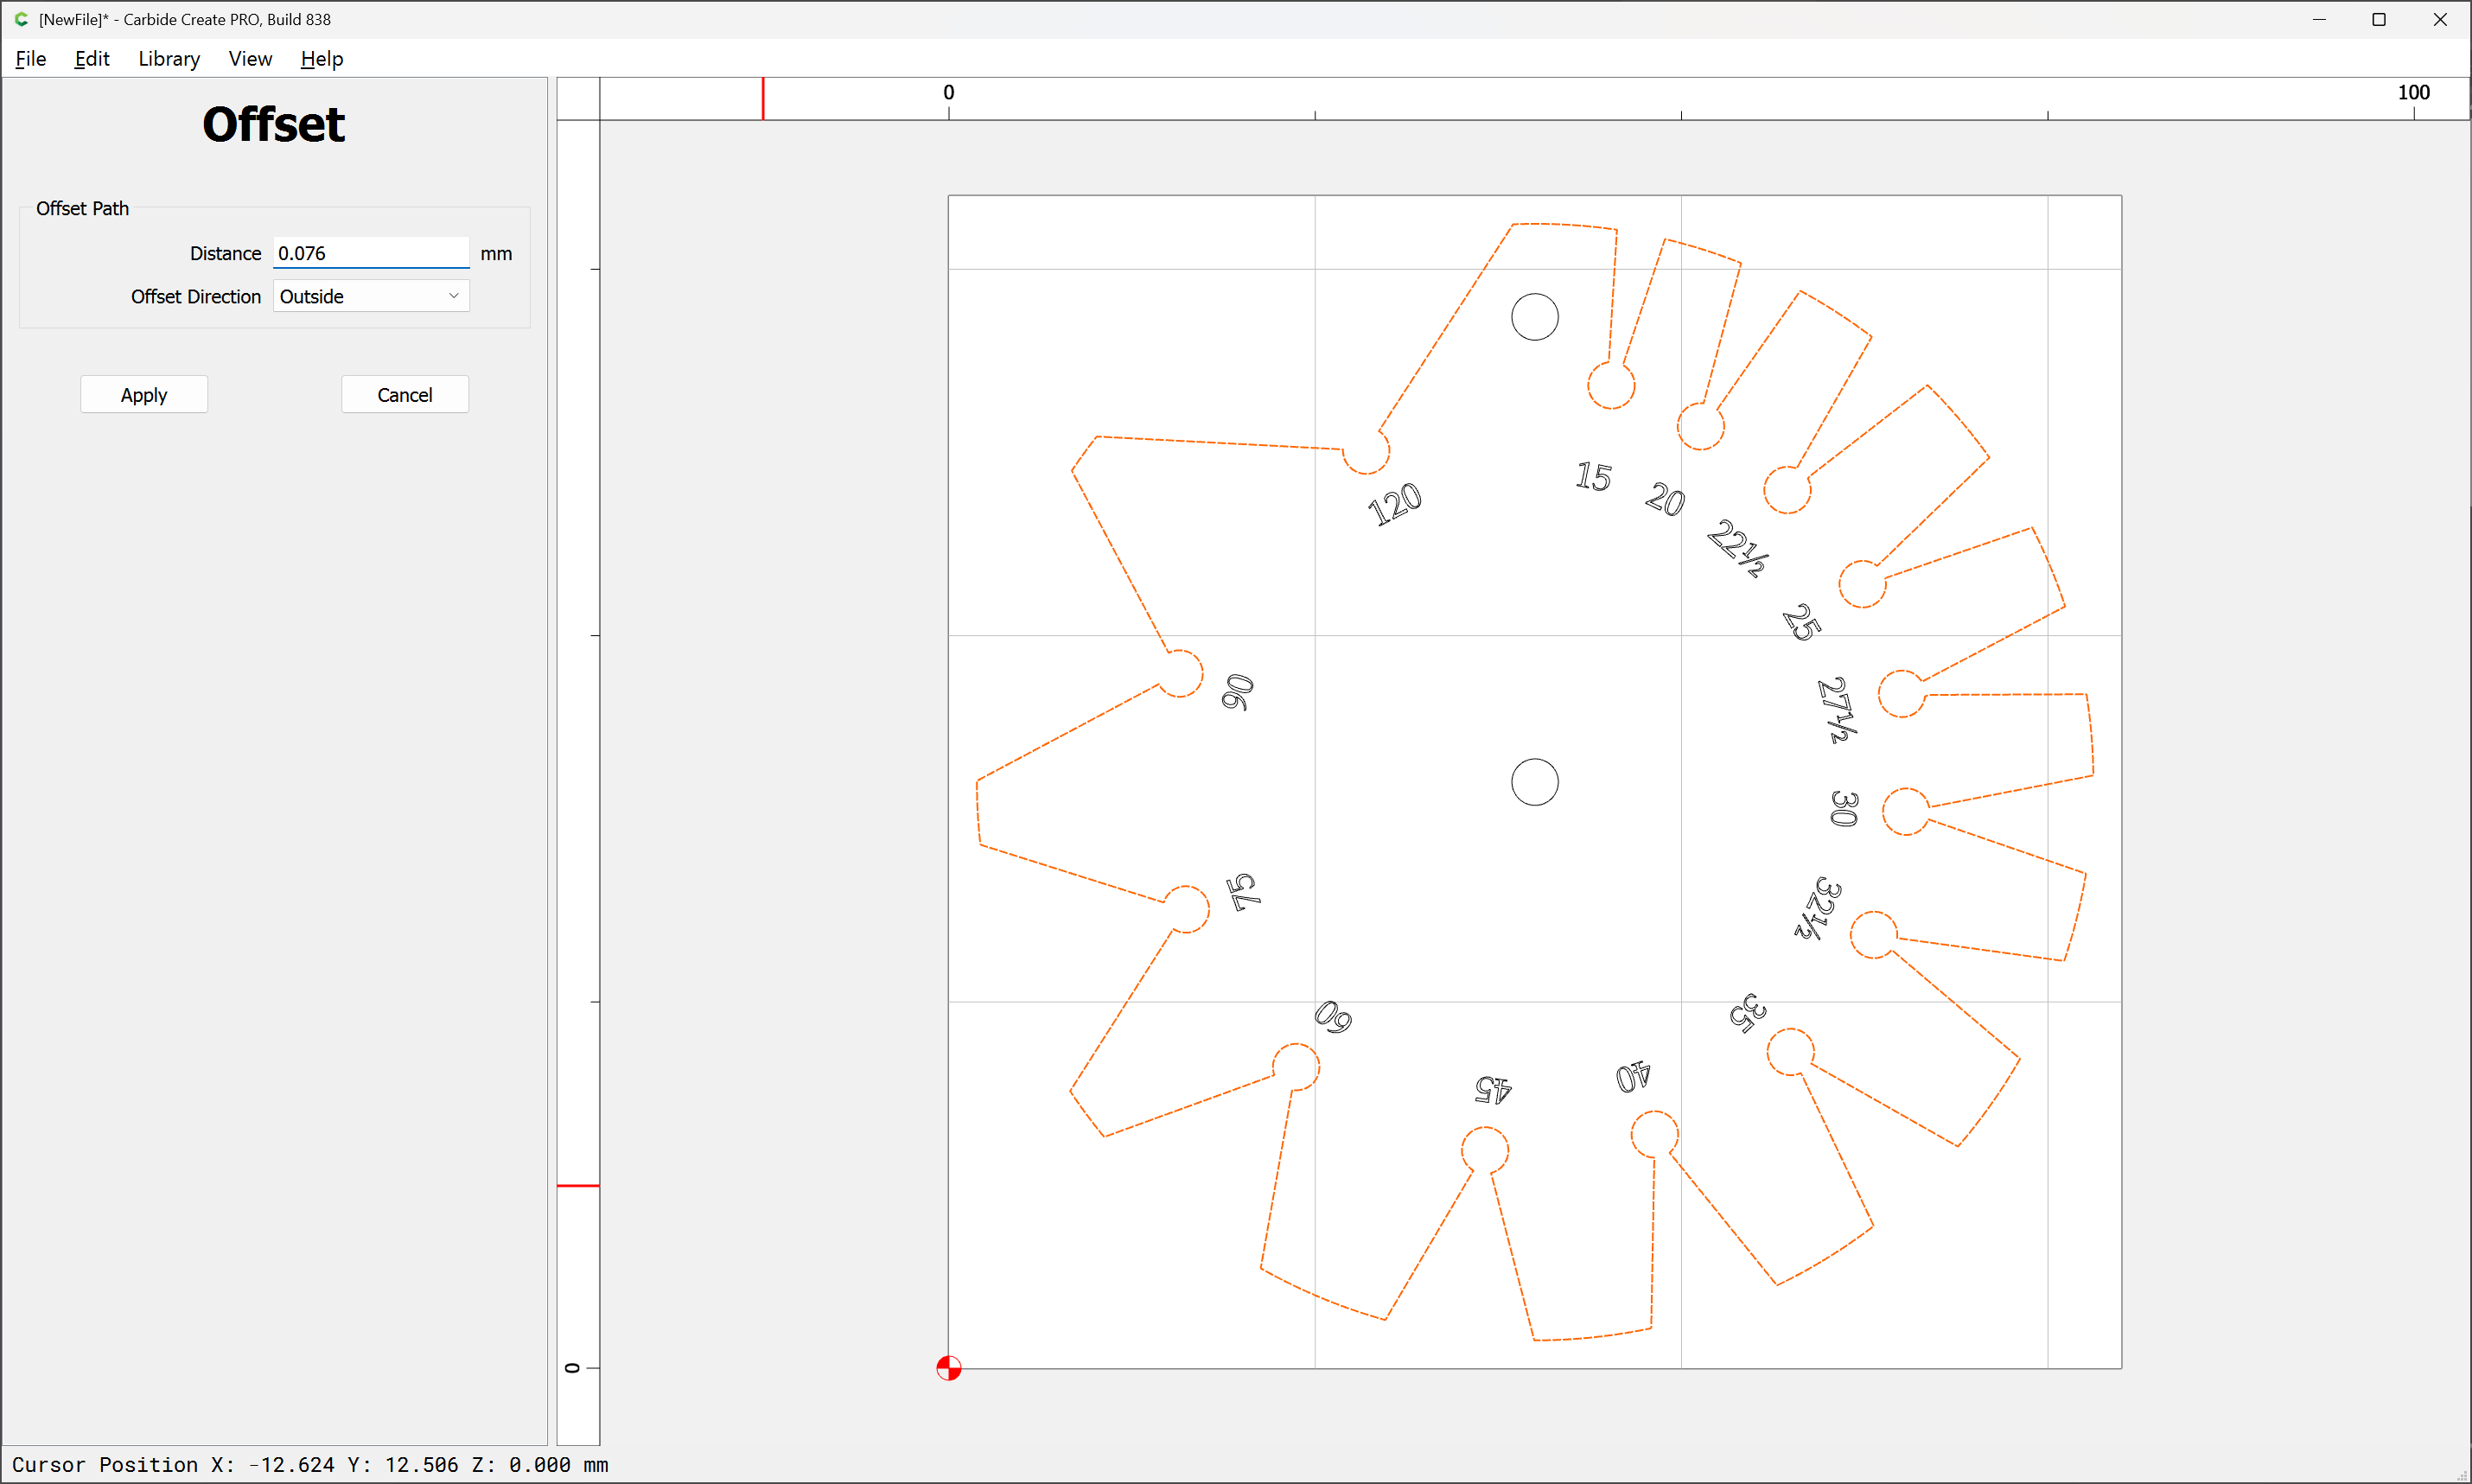Click the '120' text on the design
This screenshot has height=1484, width=2472.
1394,503
